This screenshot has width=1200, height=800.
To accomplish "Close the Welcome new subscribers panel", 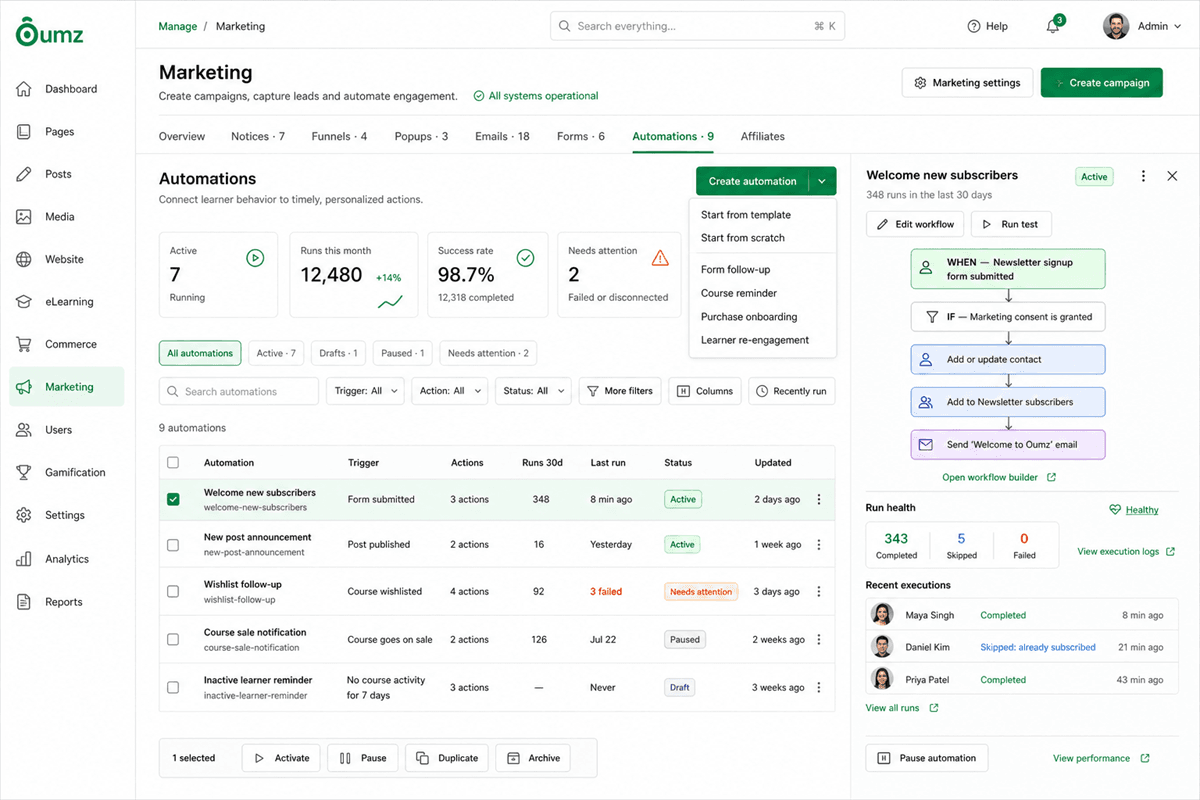I will tap(1172, 176).
